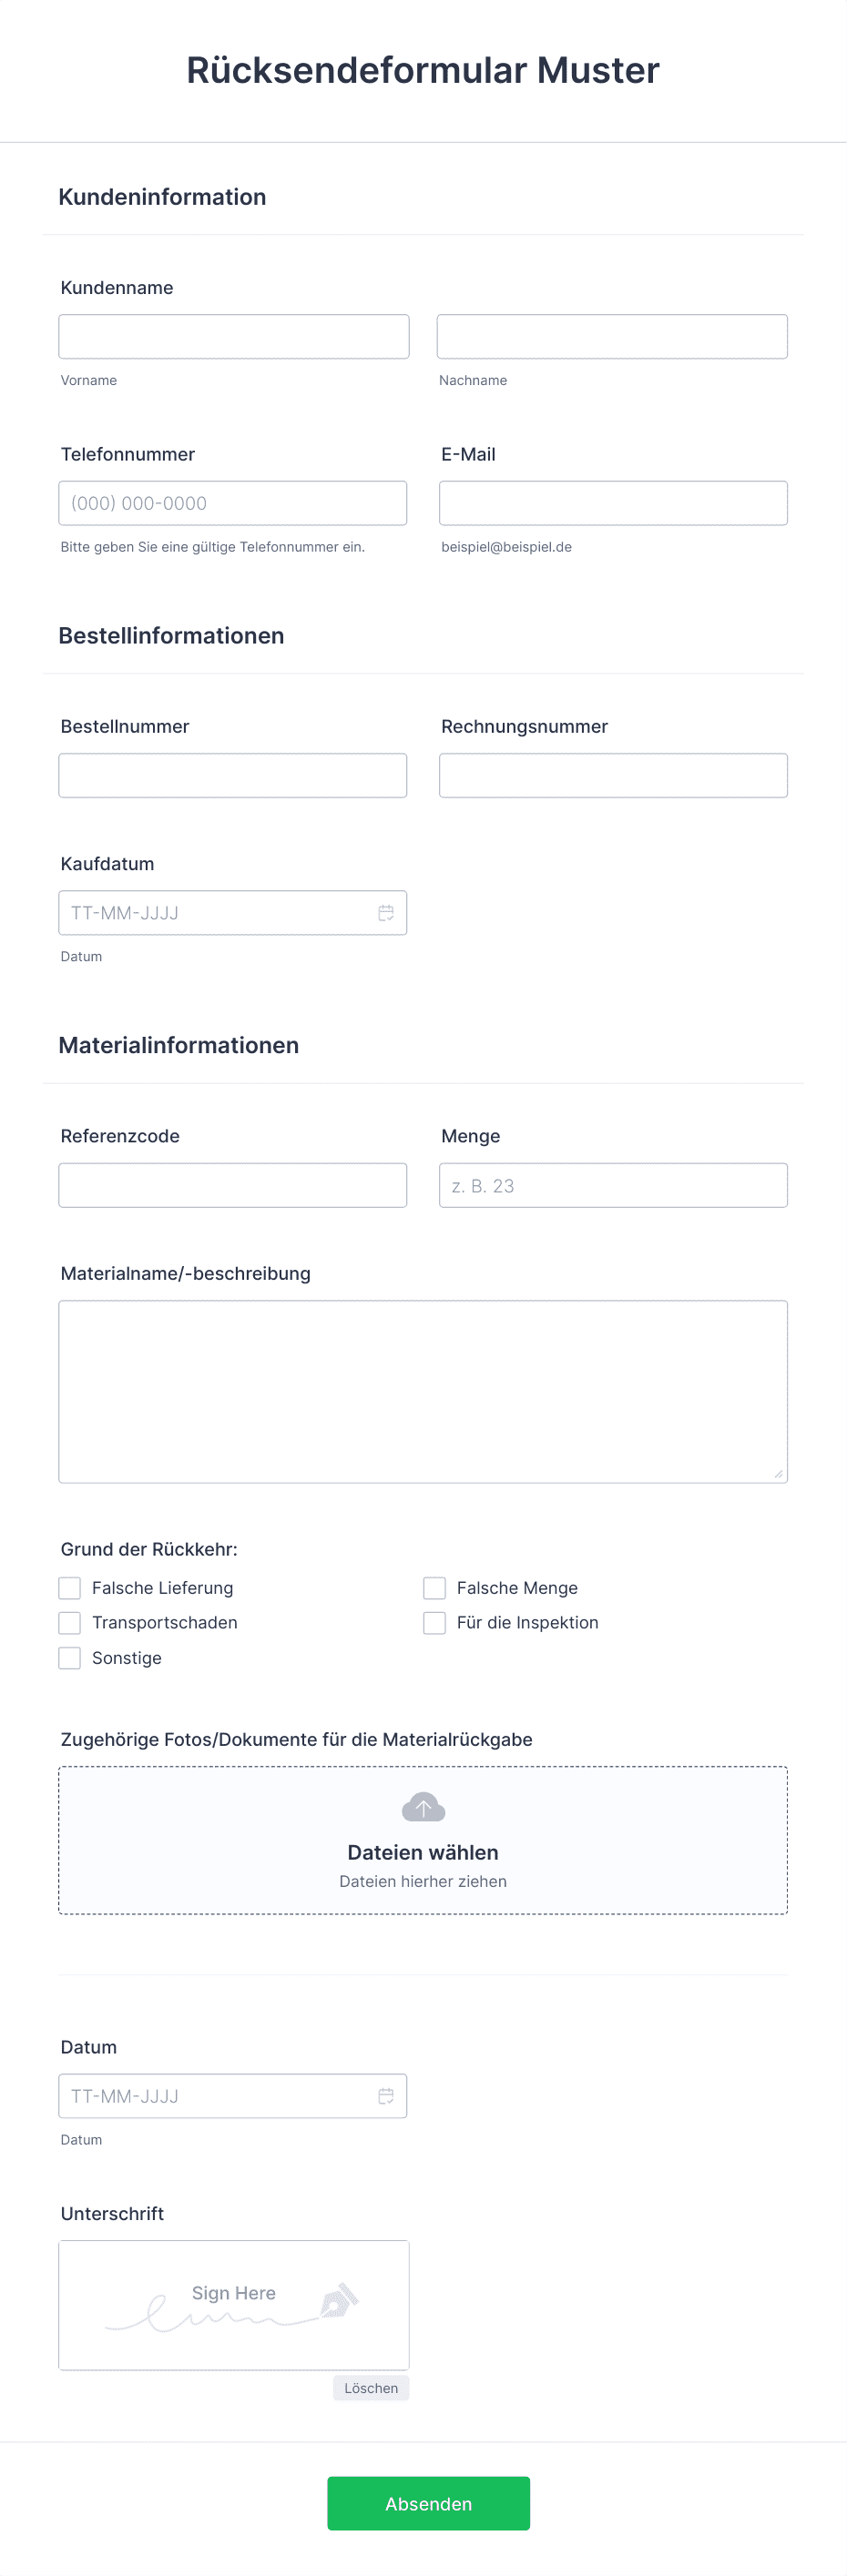The image size is (847, 2576).
Task: Click Dateien wählen upload area
Action: point(423,1840)
